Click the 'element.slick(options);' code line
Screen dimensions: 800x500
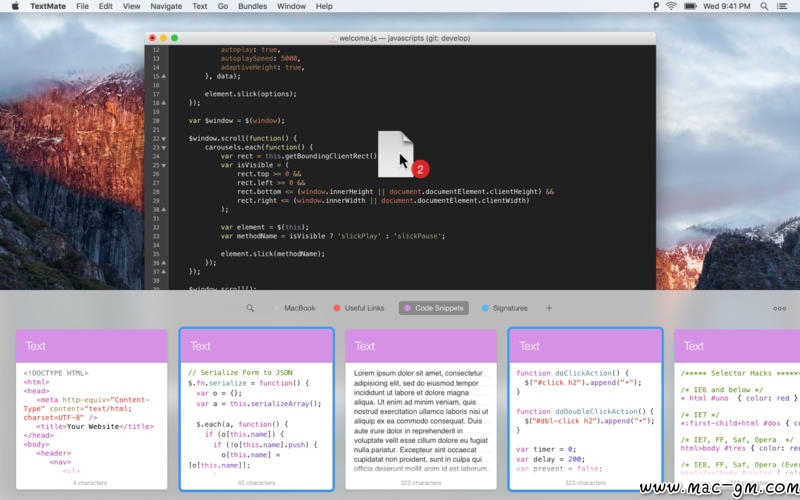point(251,94)
